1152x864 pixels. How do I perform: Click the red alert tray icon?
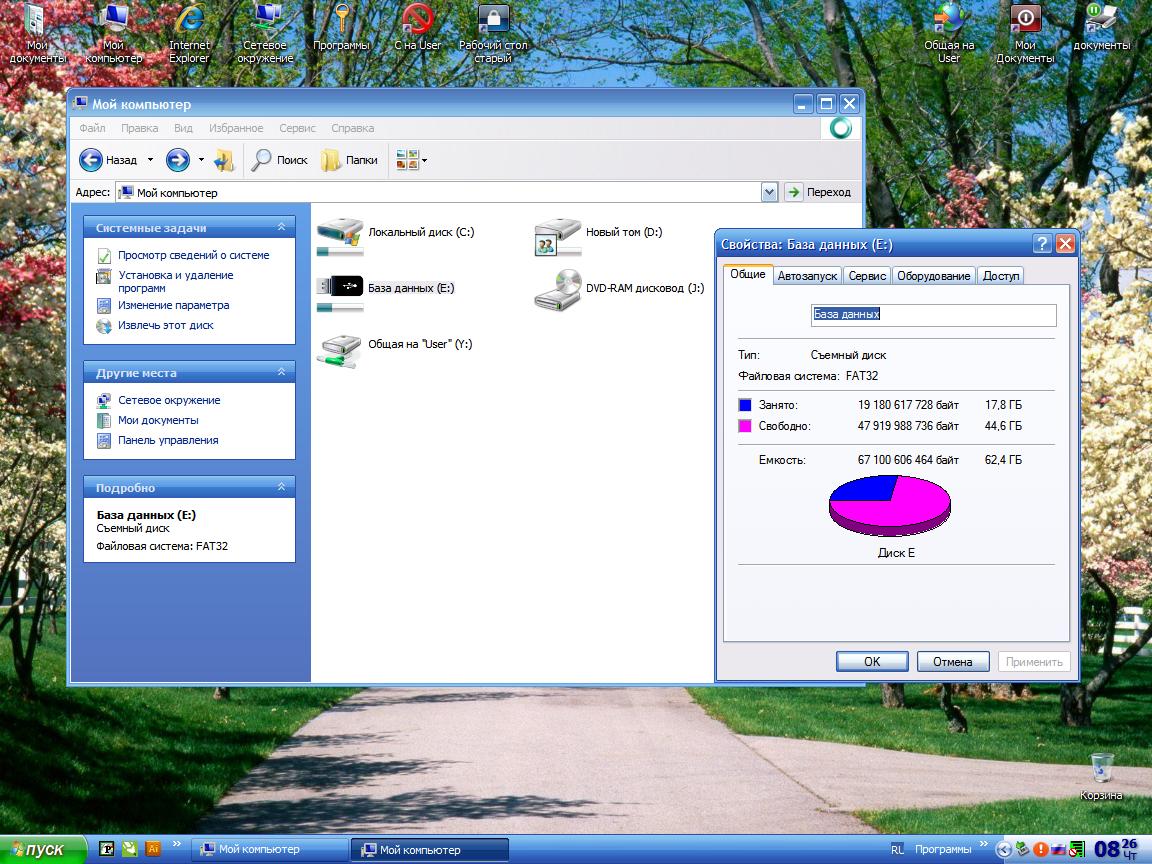(x=1040, y=849)
